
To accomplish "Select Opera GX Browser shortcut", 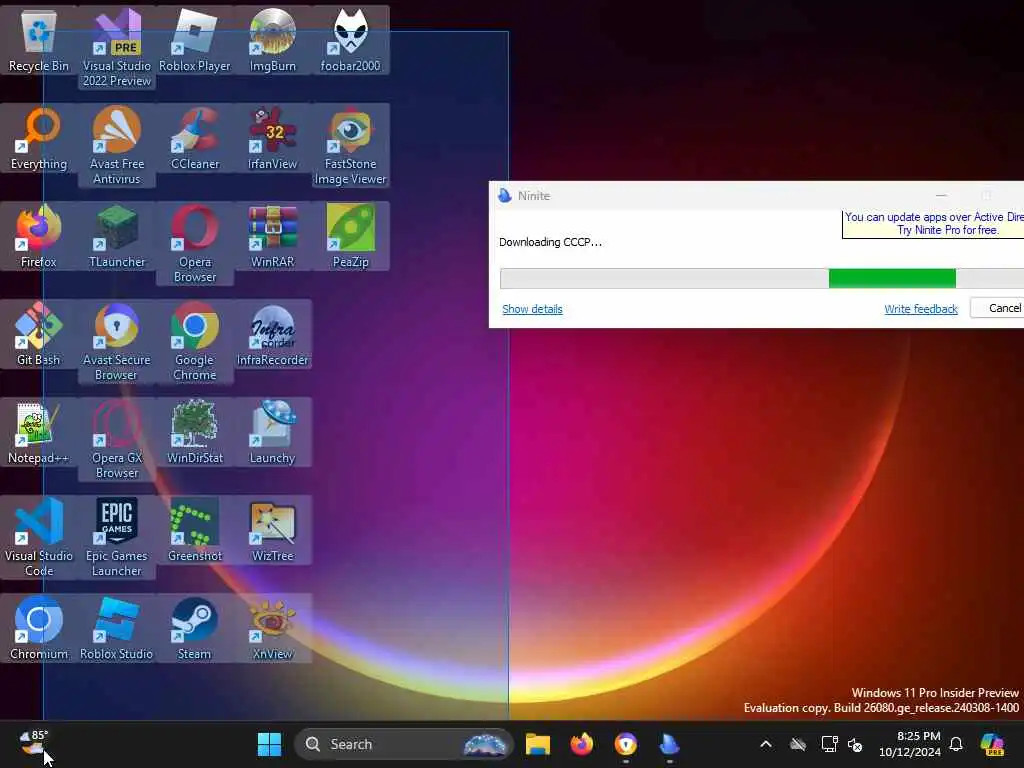I will (117, 440).
